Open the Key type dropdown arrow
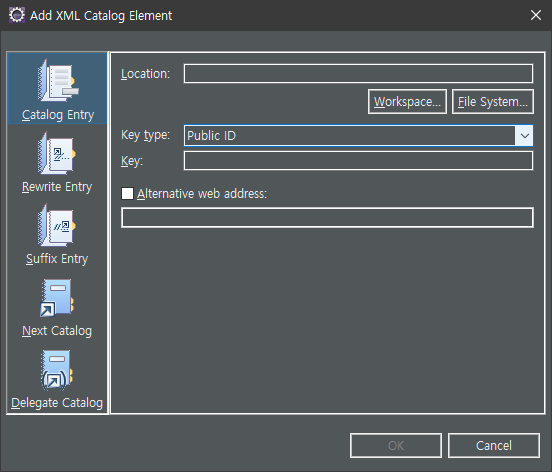The image size is (552, 472). point(524,136)
